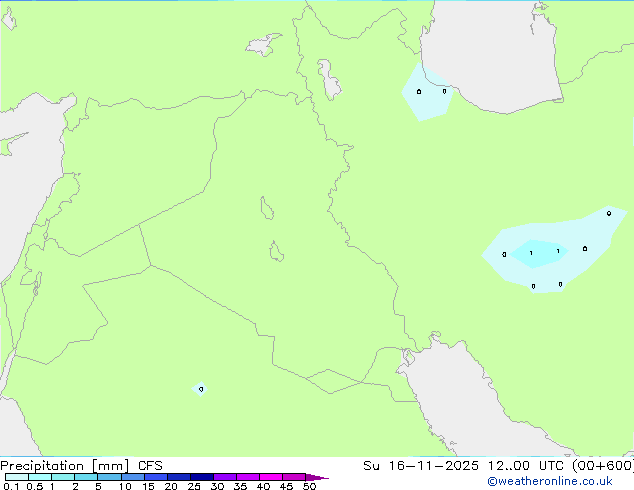Select the 'CFS' model label
Image resolution: width=634 pixels, height=490 pixels.
150,466
